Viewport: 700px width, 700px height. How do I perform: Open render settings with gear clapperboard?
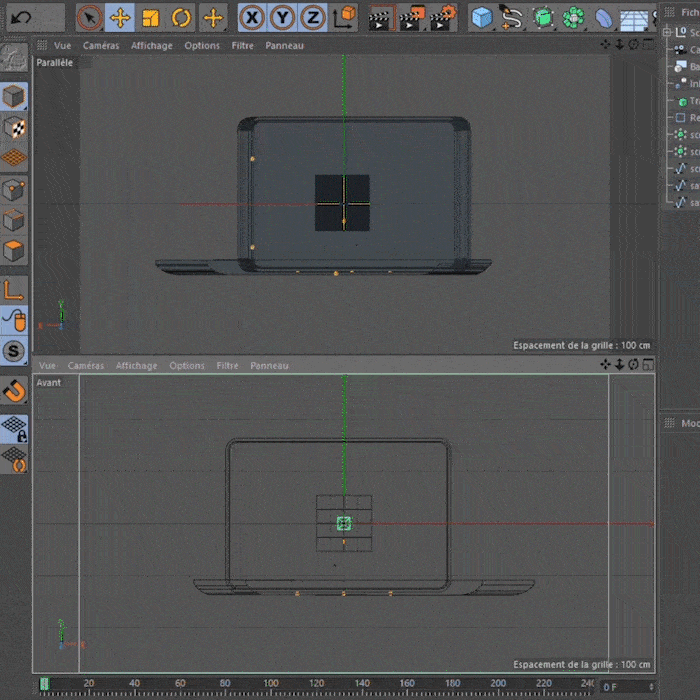pos(443,18)
